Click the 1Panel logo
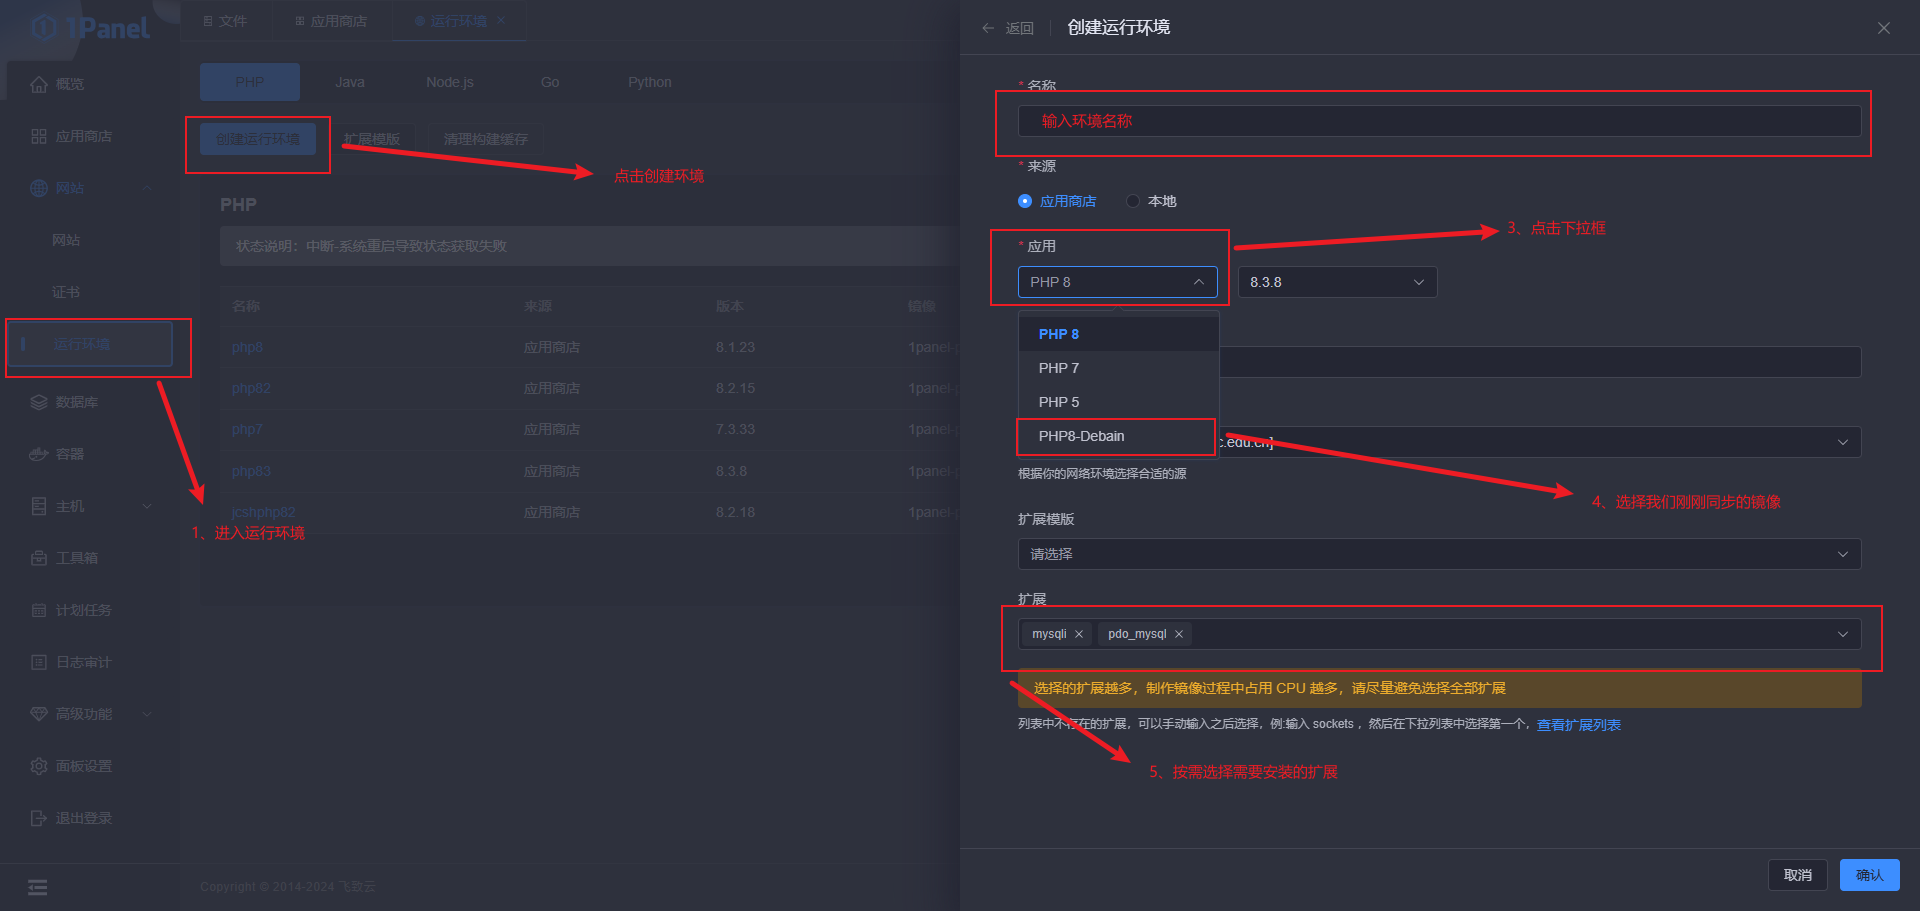This screenshot has width=1920, height=911. (90, 28)
